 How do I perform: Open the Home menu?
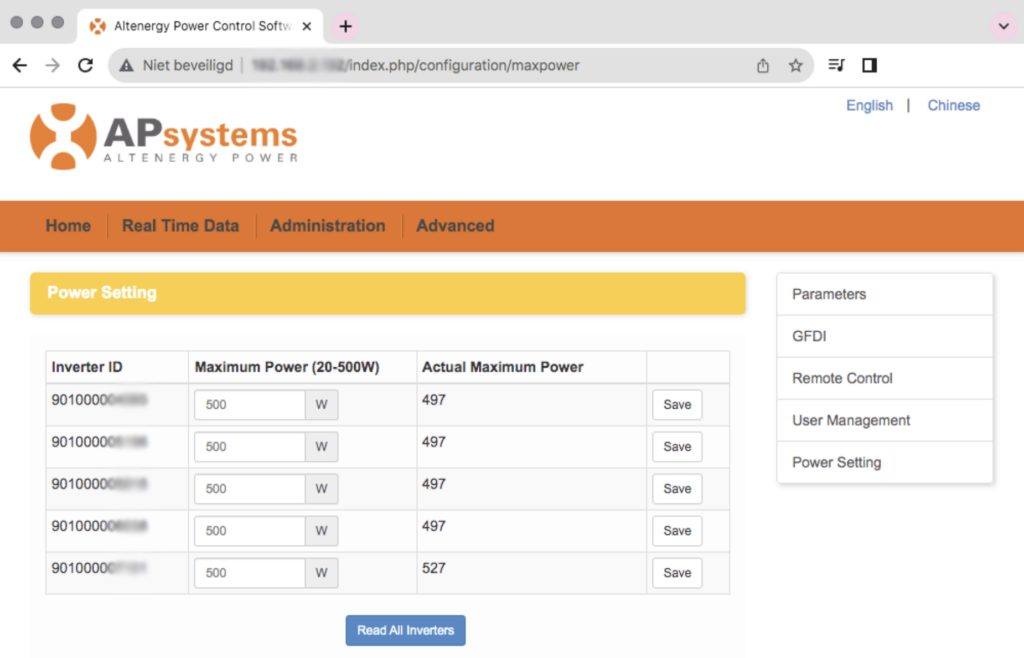68,226
